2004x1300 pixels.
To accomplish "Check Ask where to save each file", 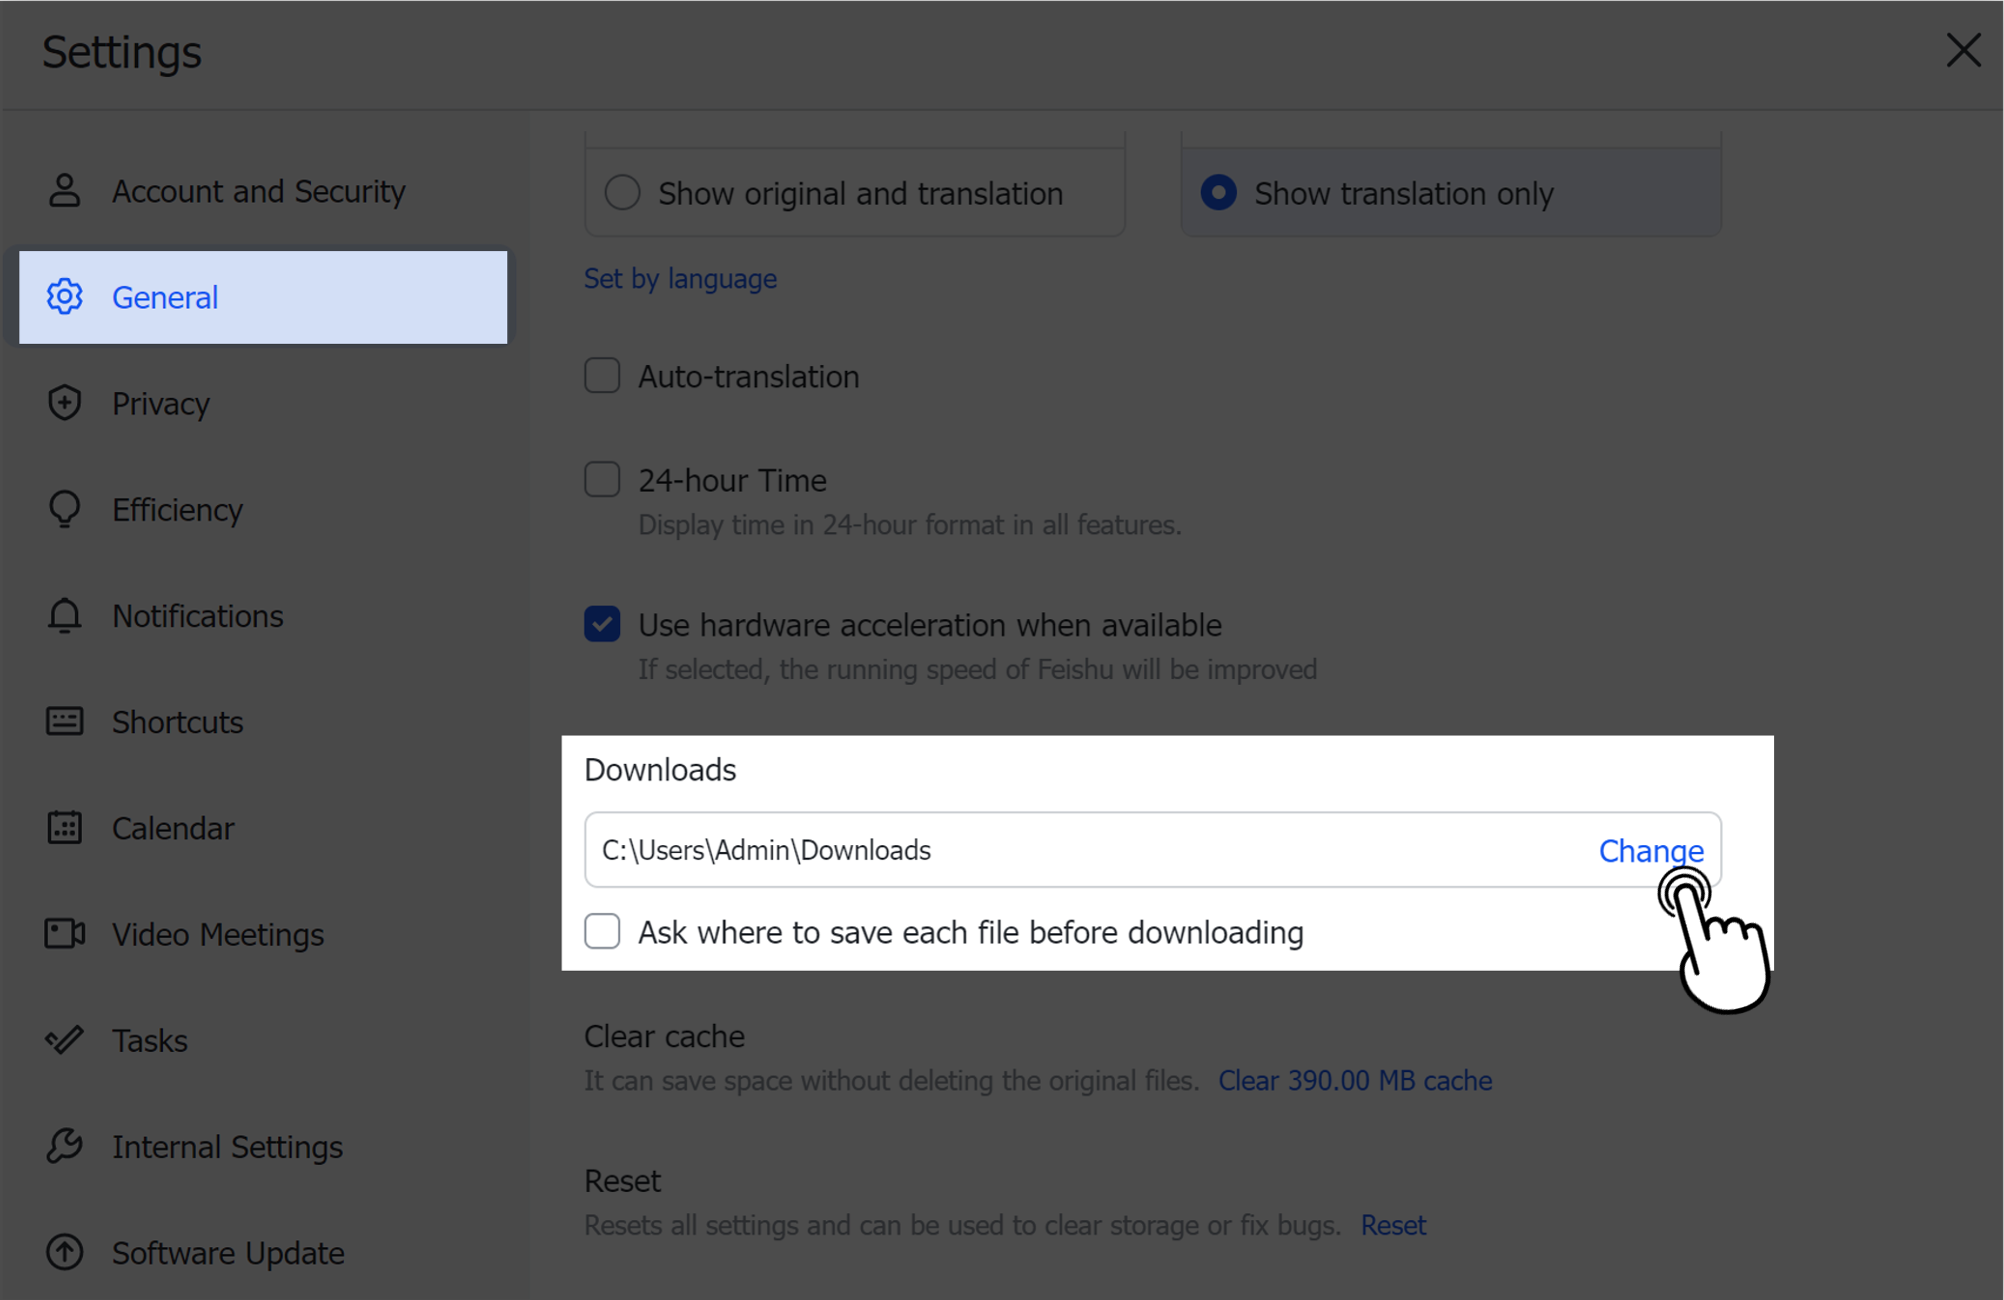I will [602, 931].
